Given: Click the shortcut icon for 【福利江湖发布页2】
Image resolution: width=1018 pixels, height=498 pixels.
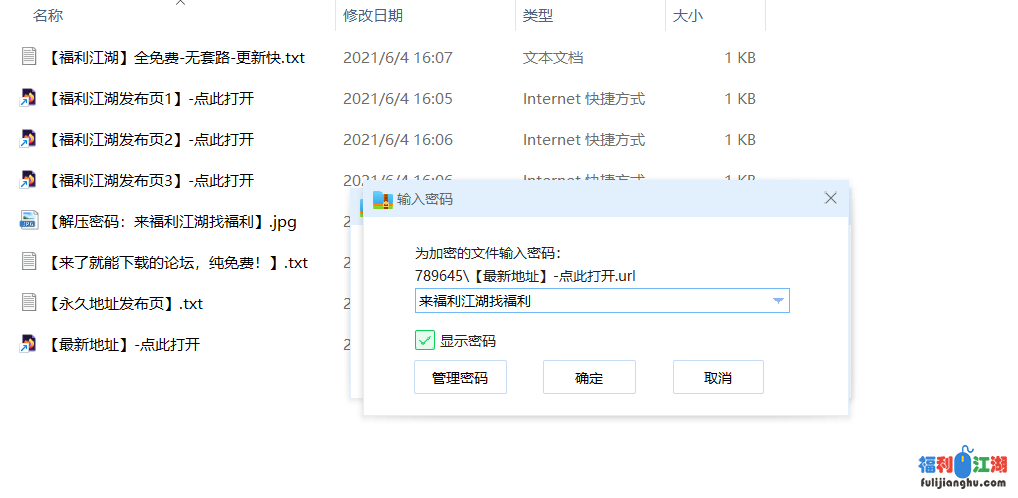Looking at the screenshot, I should 29,139.
